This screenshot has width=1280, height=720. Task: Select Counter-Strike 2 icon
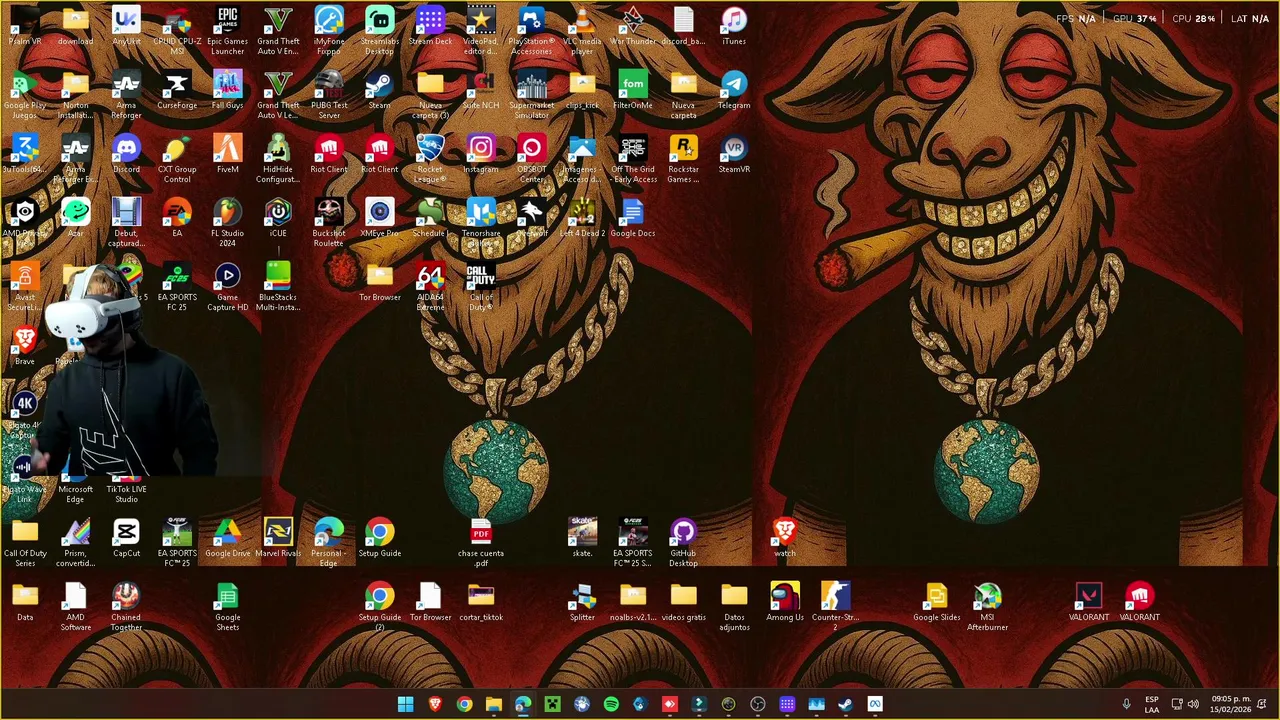[x=835, y=606]
